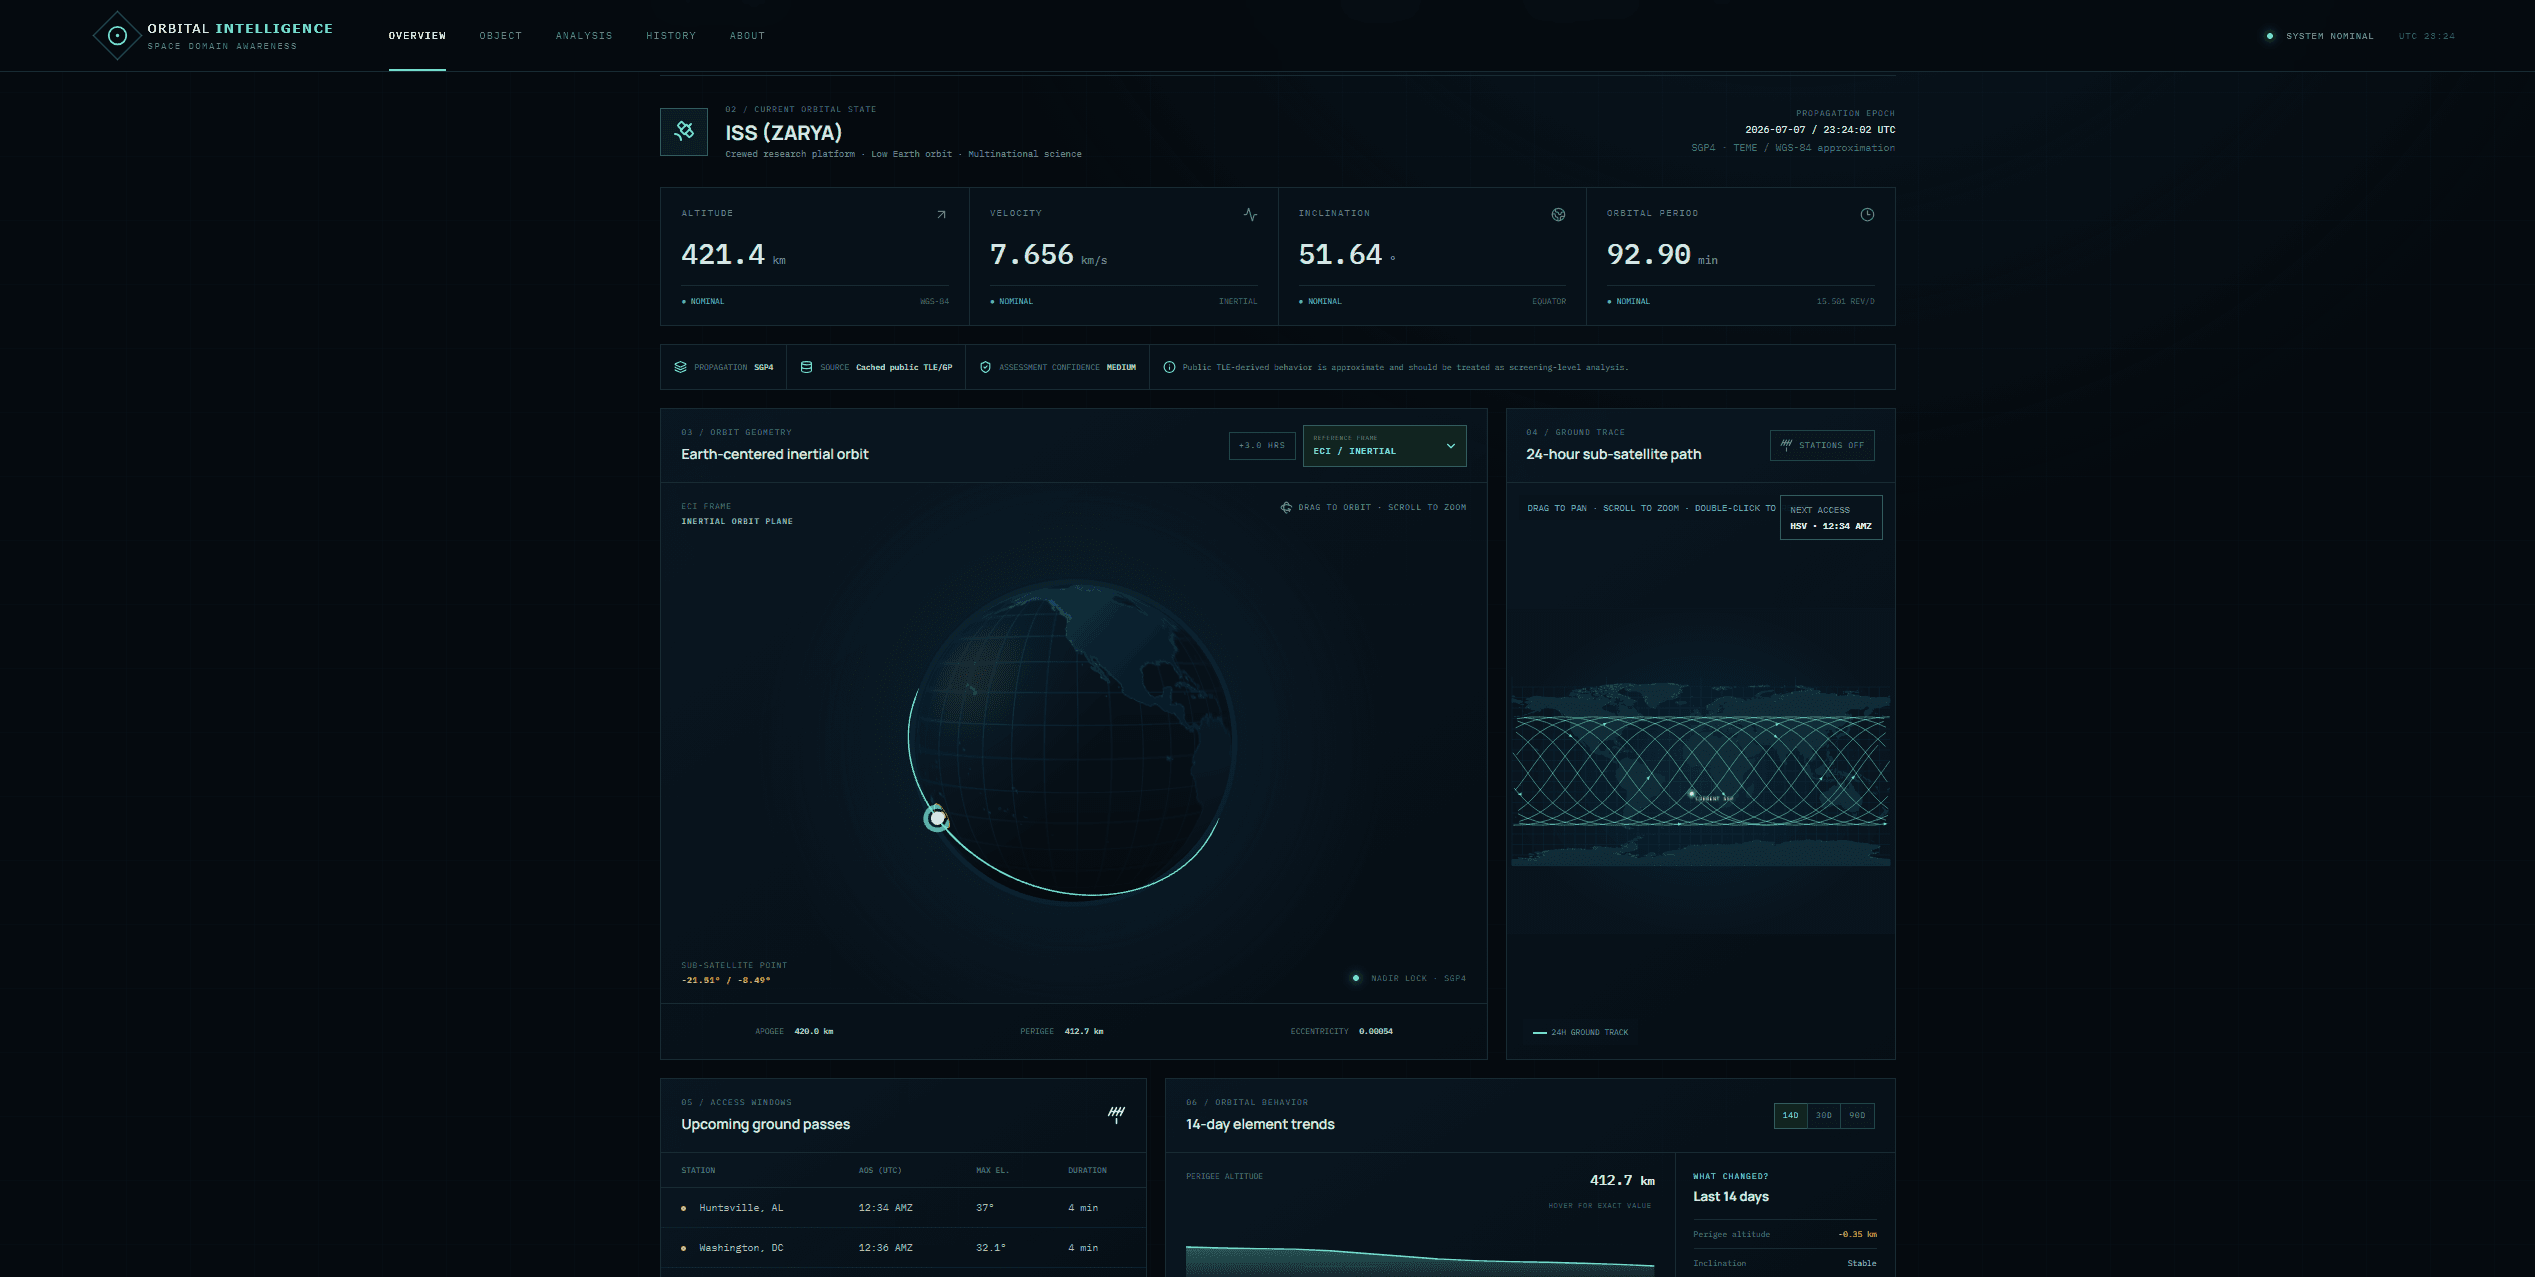Click the Inclination 51.64 card
The width and height of the screenshot is (2535, 1277).
pos(1432,256)
